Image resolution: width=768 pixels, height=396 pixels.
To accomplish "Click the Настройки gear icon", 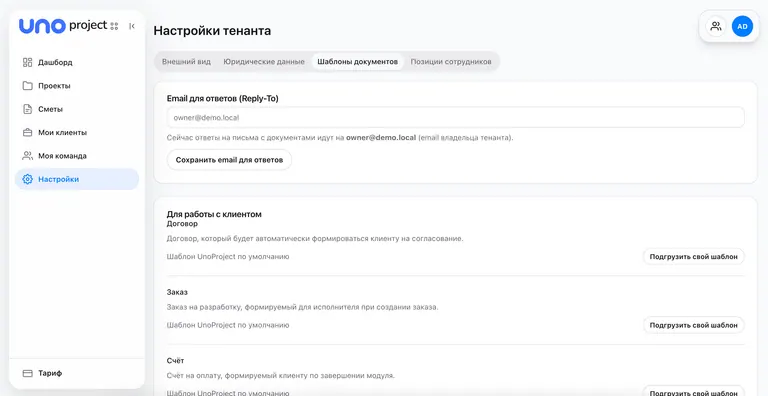I will click(x=27, y=179).
